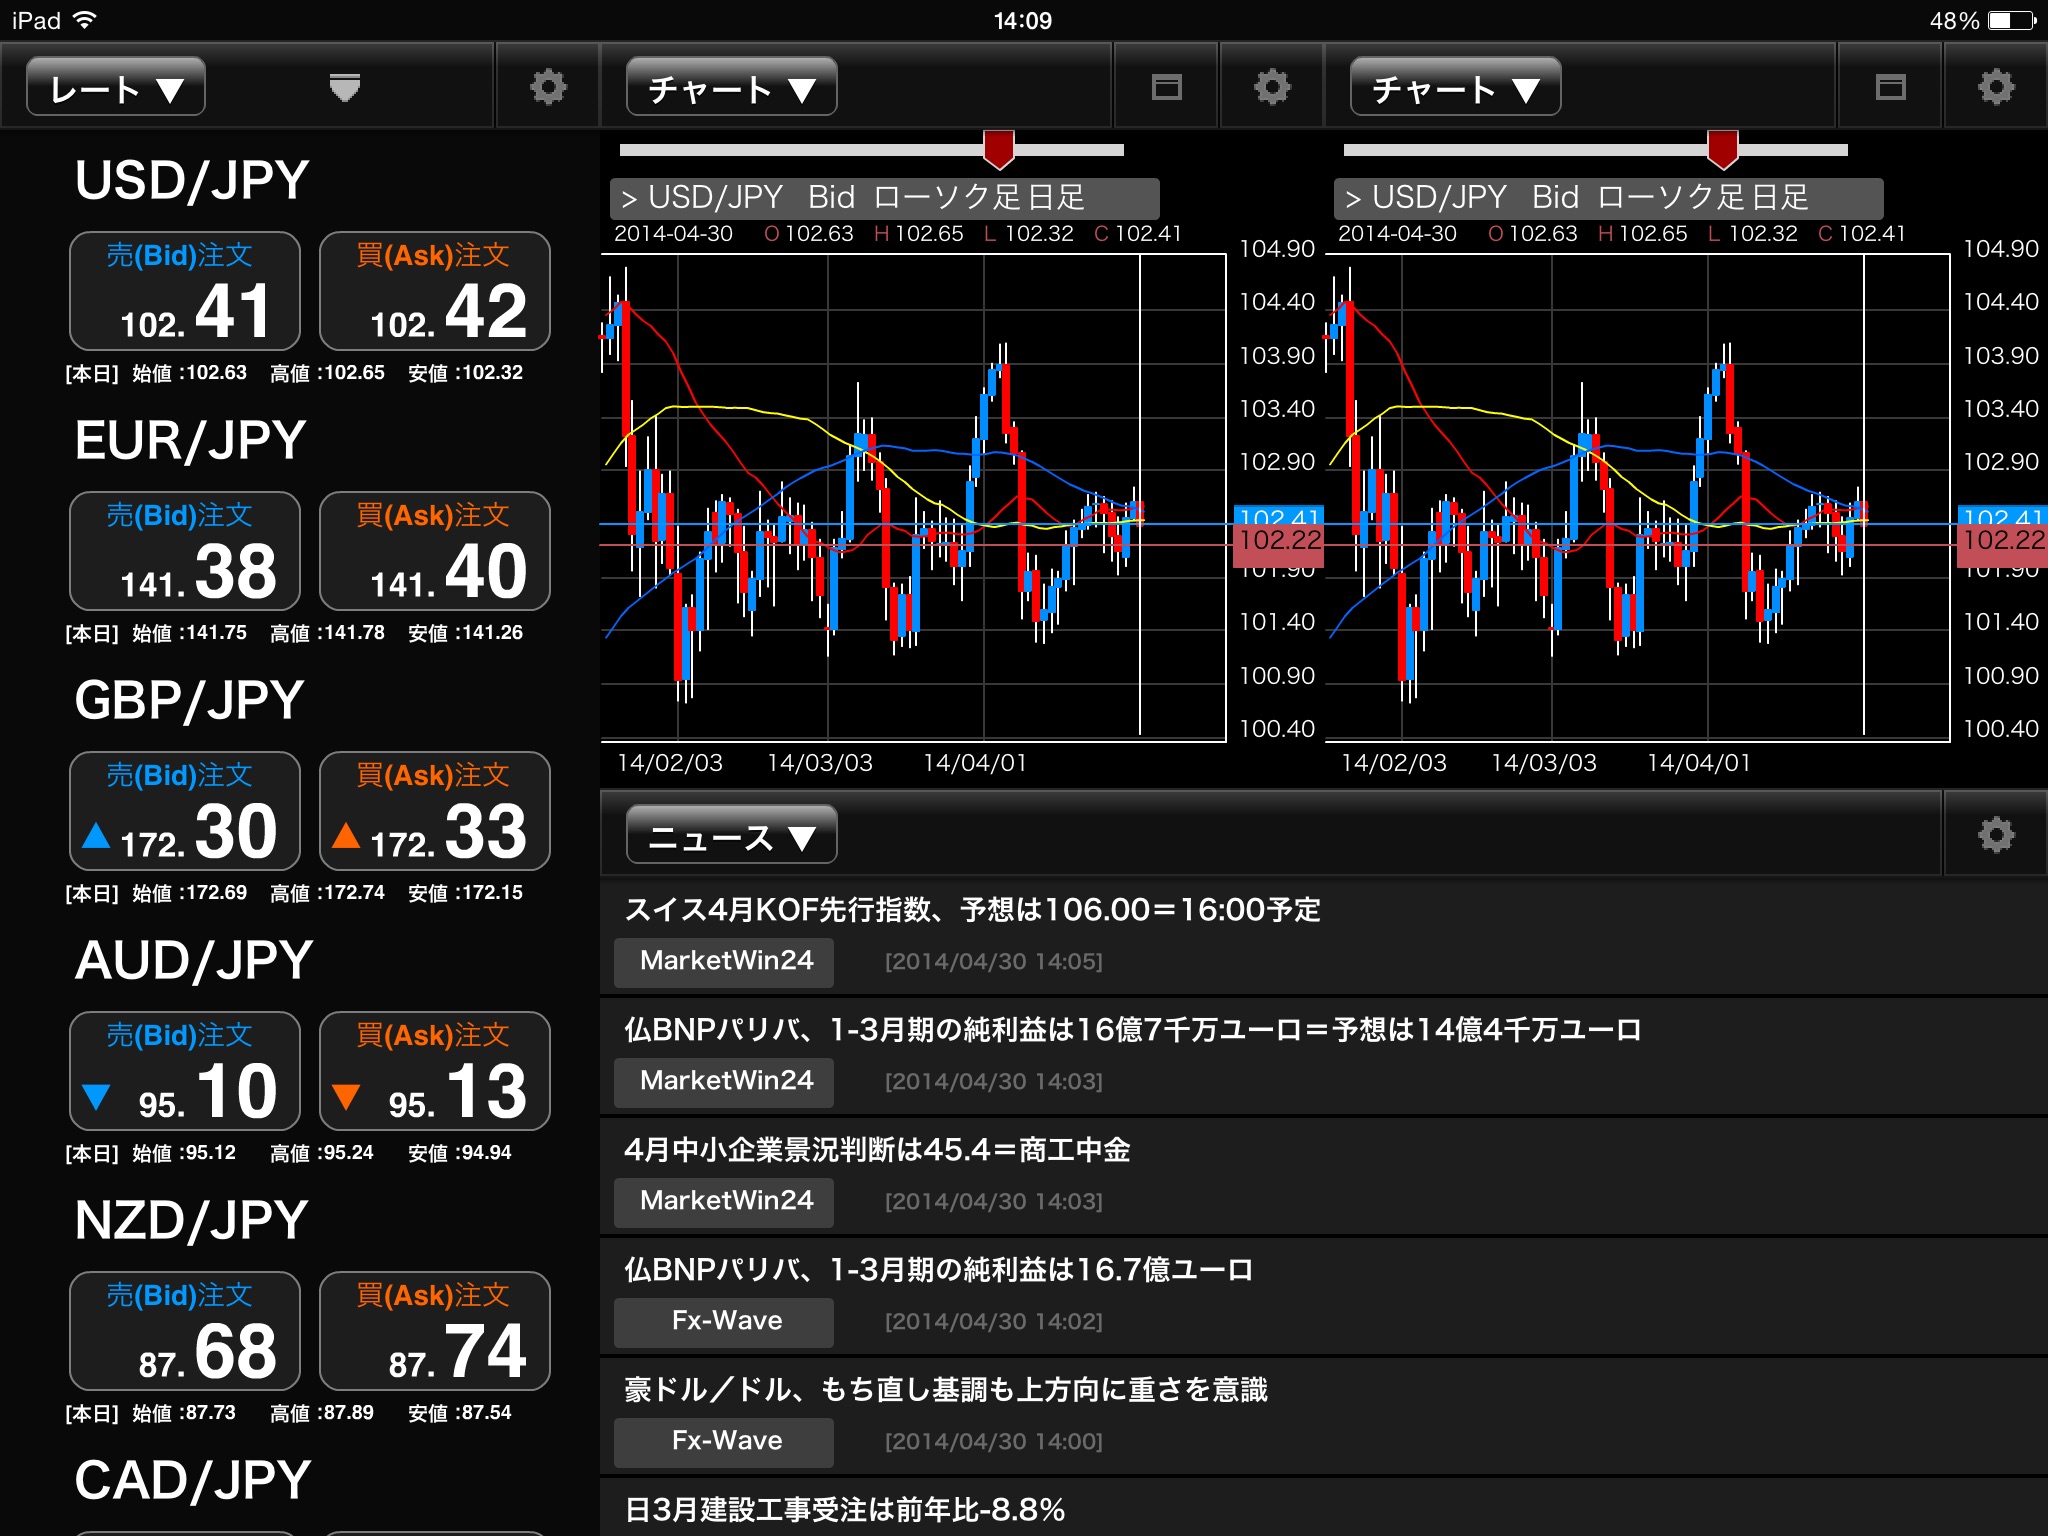Open first chart settings gear
Screen dimensions: 2048x1536
coord(1272,87)
